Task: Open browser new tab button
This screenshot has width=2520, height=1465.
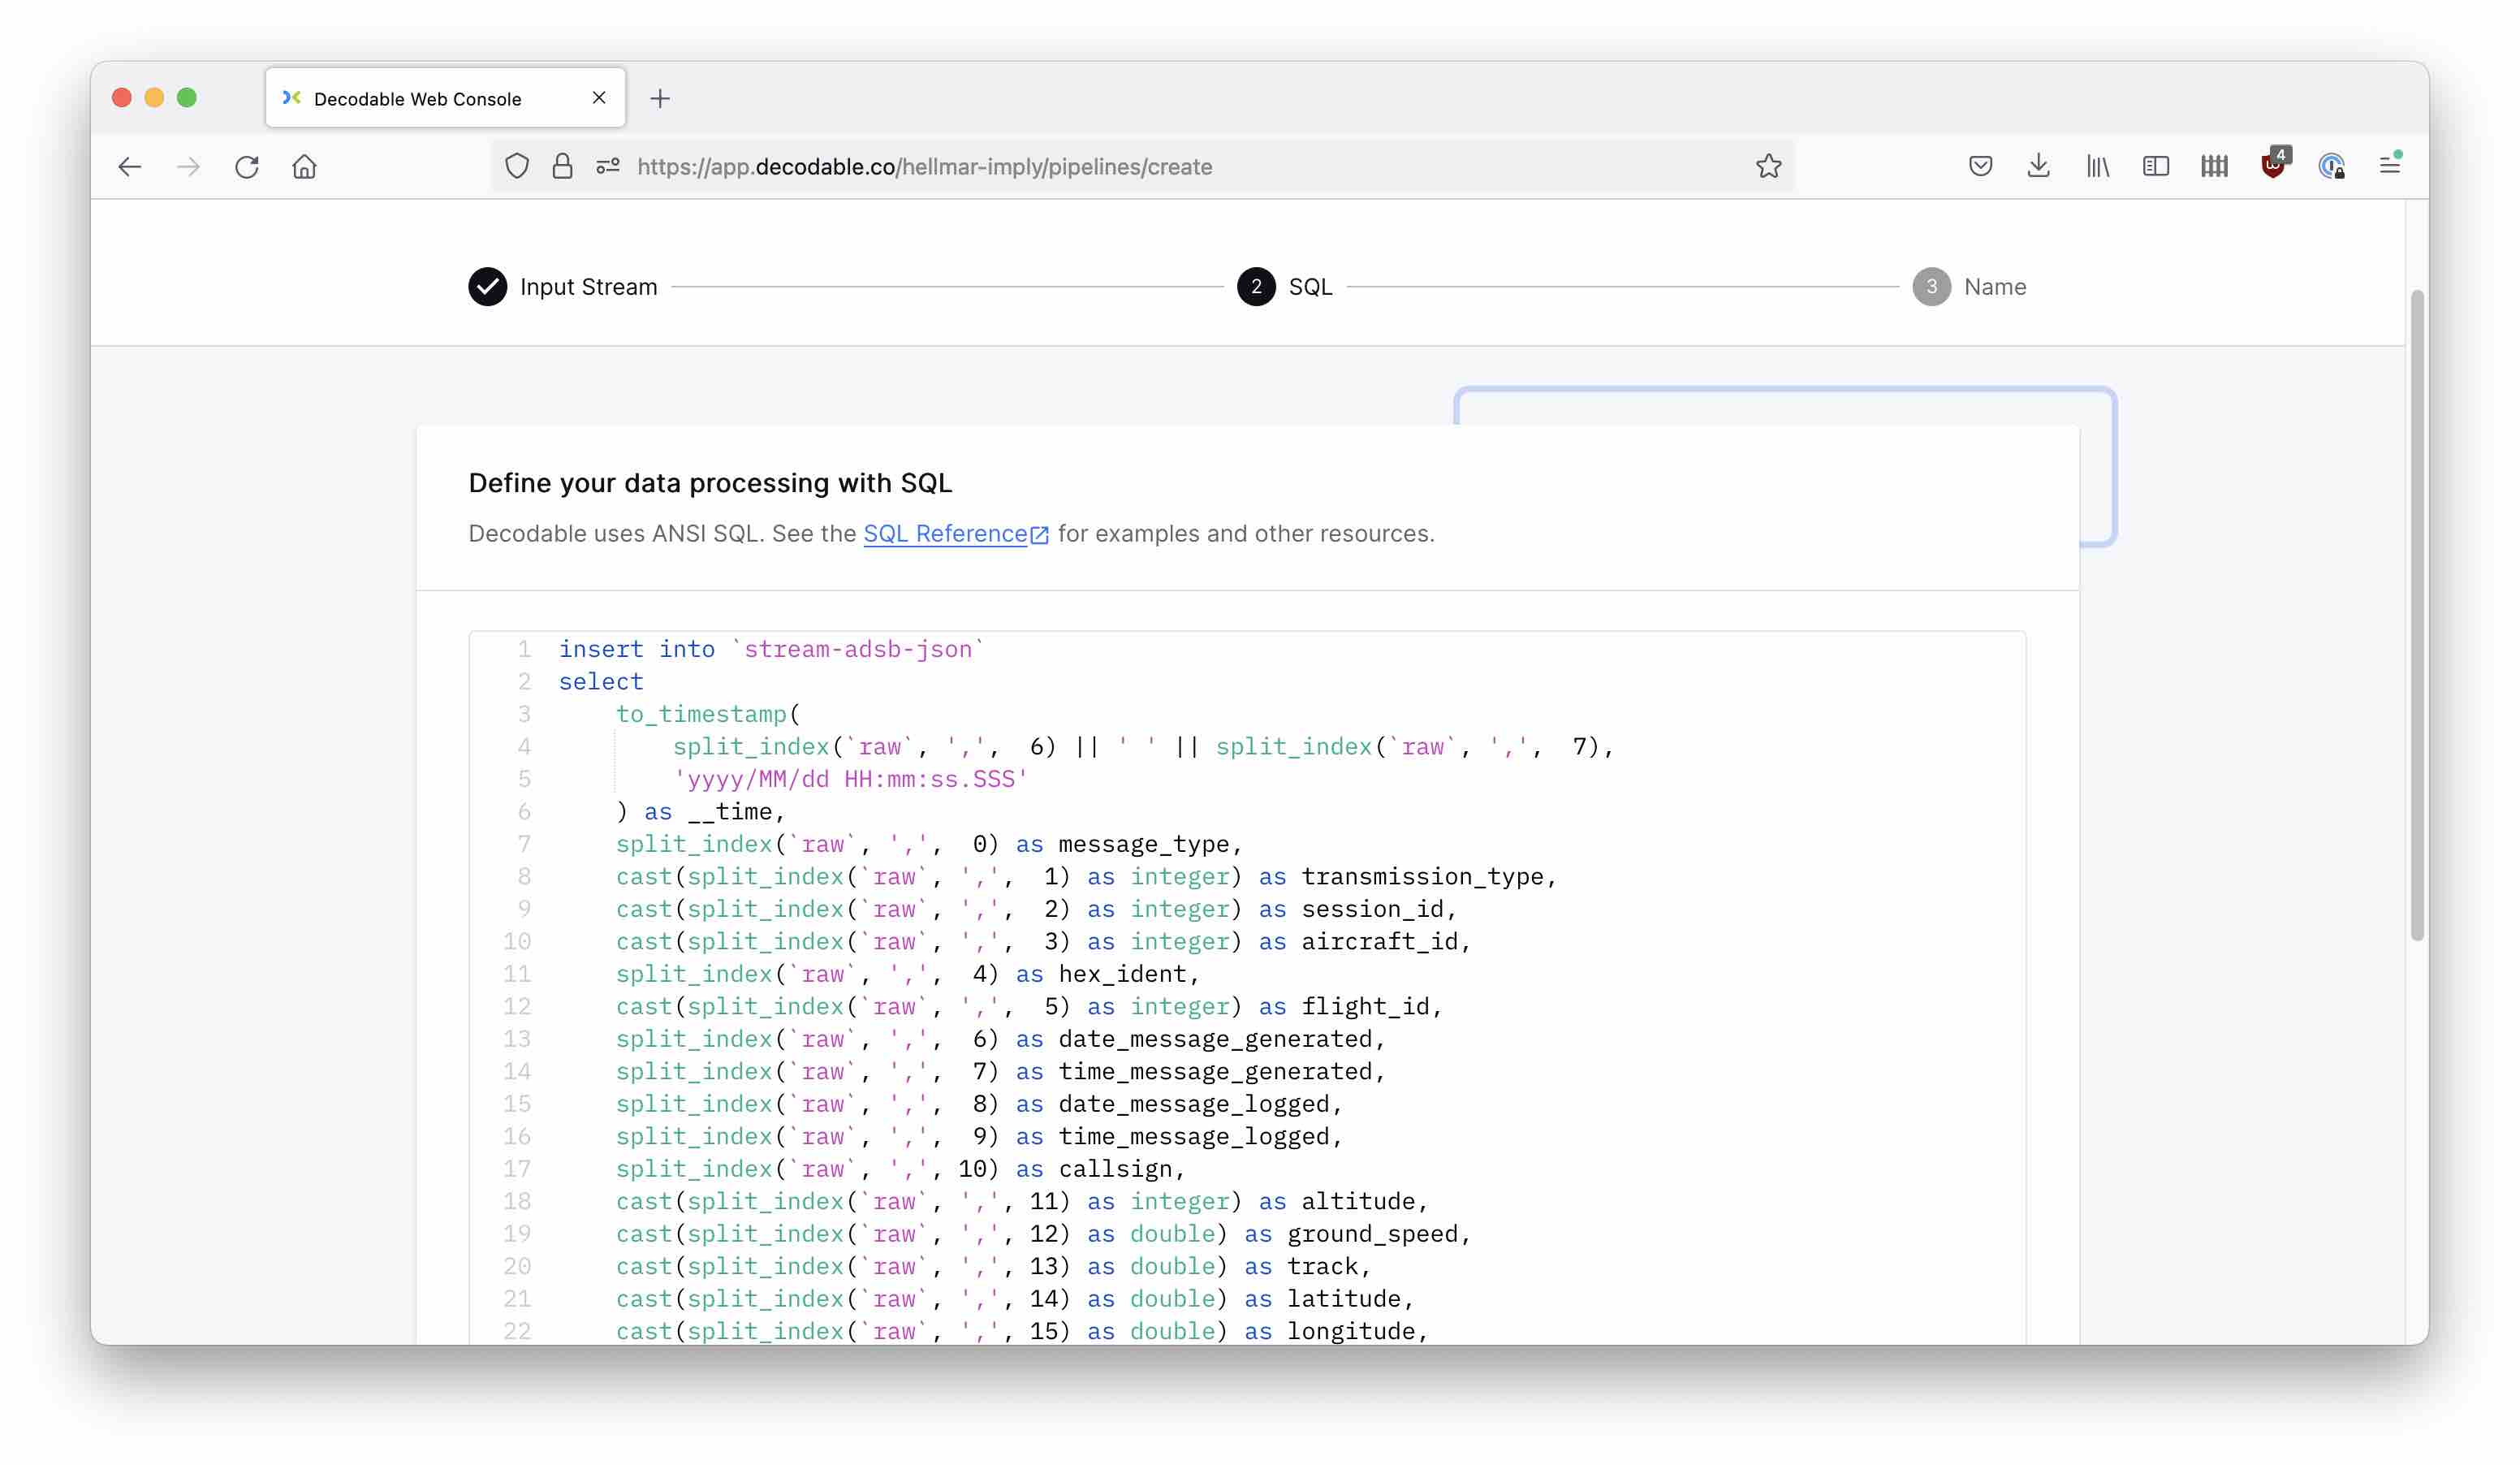Action: click(661, 99)
